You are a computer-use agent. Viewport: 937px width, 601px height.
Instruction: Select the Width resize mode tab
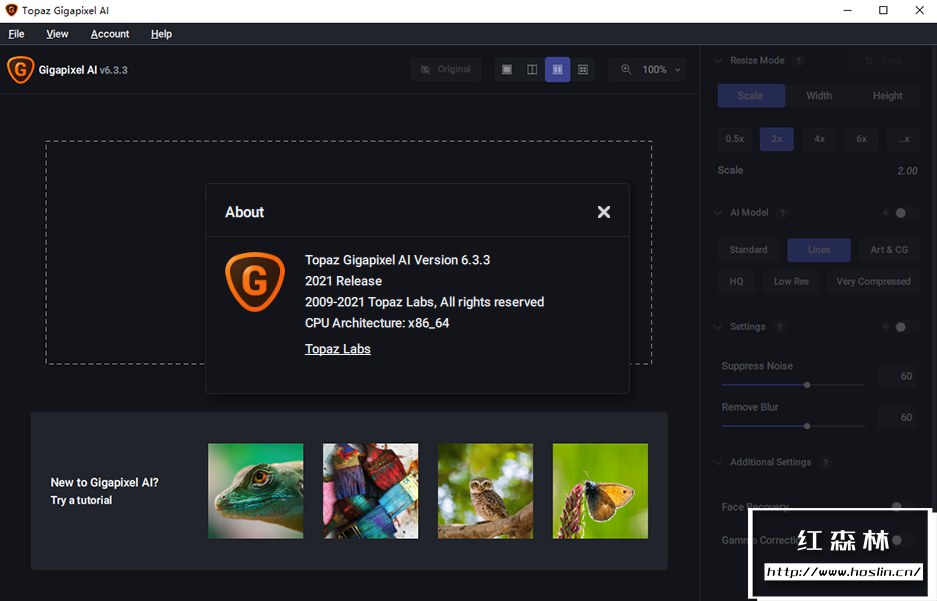click(819, 96)
